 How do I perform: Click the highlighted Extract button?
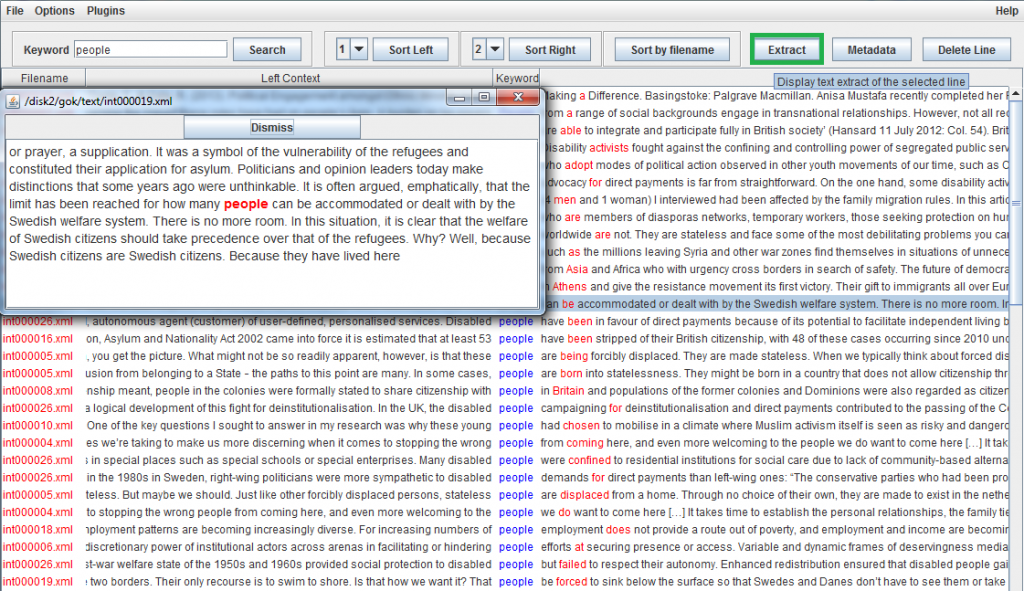click(x=784, y=49)
